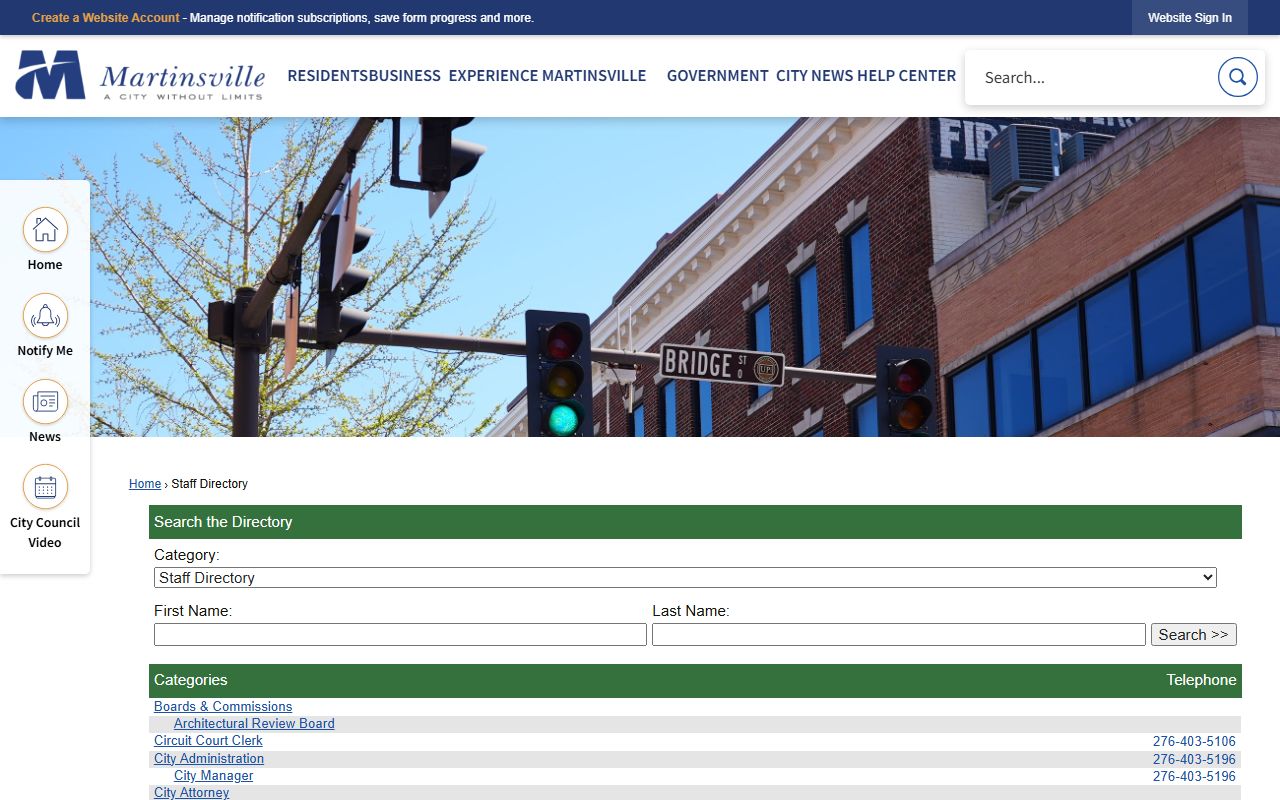Open City Manager link
Viewport: 1280px width, 800px height.
point(213,775)
